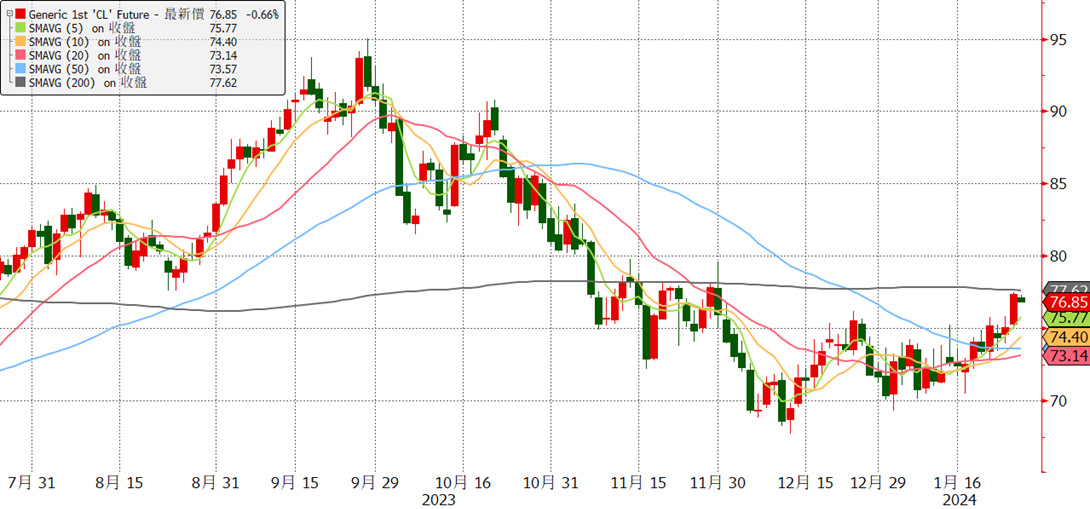Click the 77.62 value in the legend
Image resolution: width=1090 pixels, height=509 pixels.
222,83
